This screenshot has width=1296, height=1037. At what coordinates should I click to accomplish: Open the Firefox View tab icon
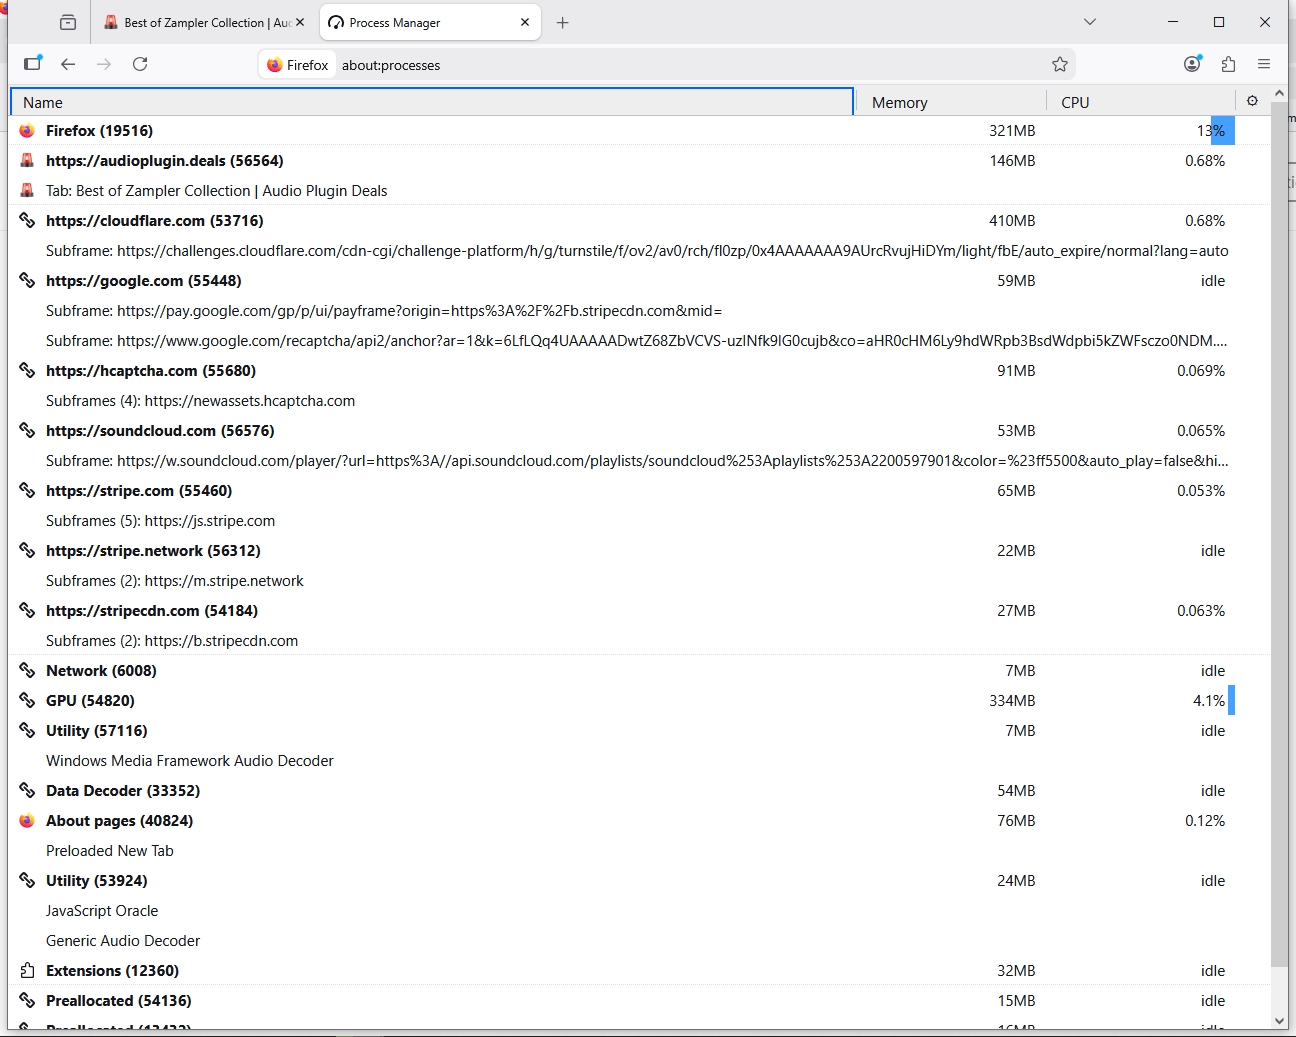point(68,22)
